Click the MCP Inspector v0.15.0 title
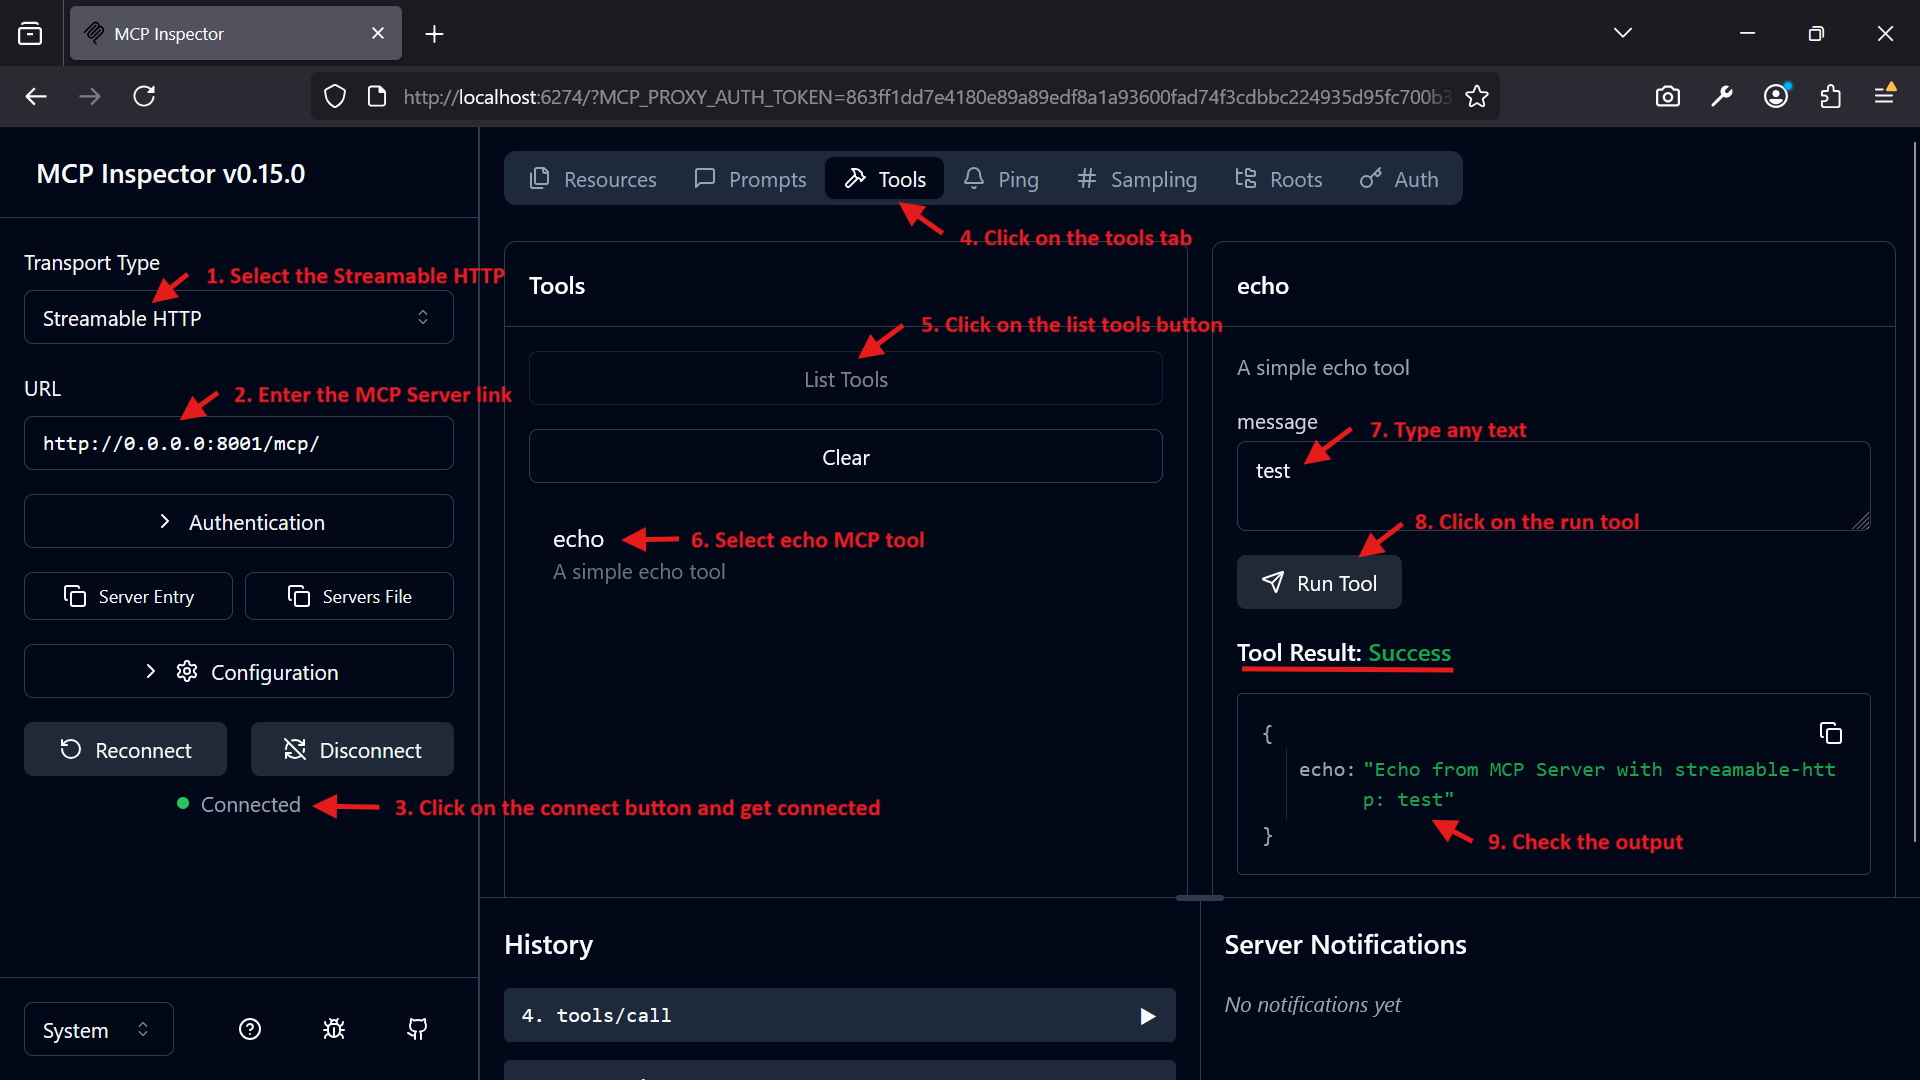1920x1080 pixels. click(171, 174)
